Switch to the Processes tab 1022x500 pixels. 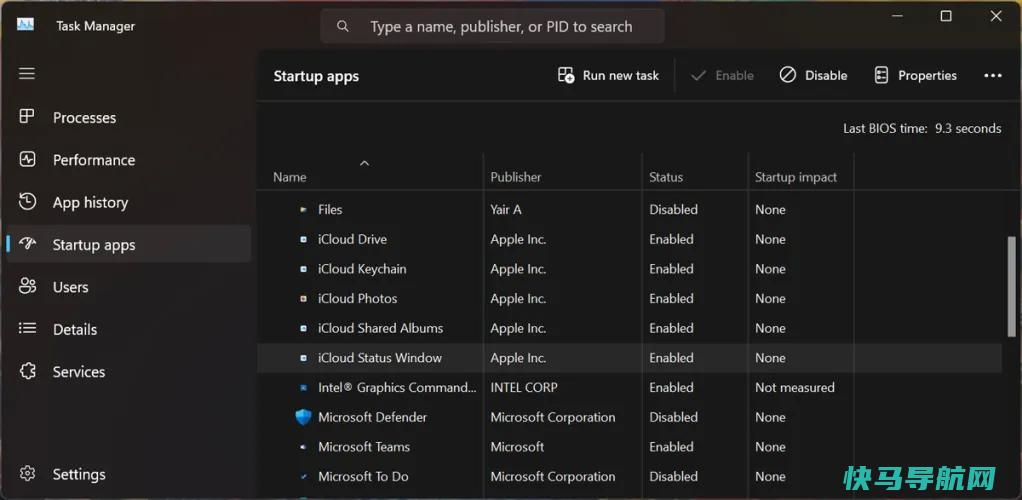pyautogui.click(x=128, y=117)
